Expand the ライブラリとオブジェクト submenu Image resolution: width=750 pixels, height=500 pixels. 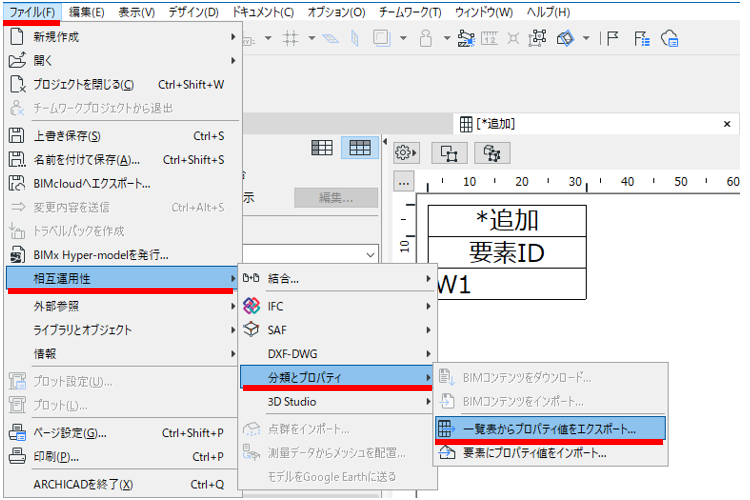(122, 330)
